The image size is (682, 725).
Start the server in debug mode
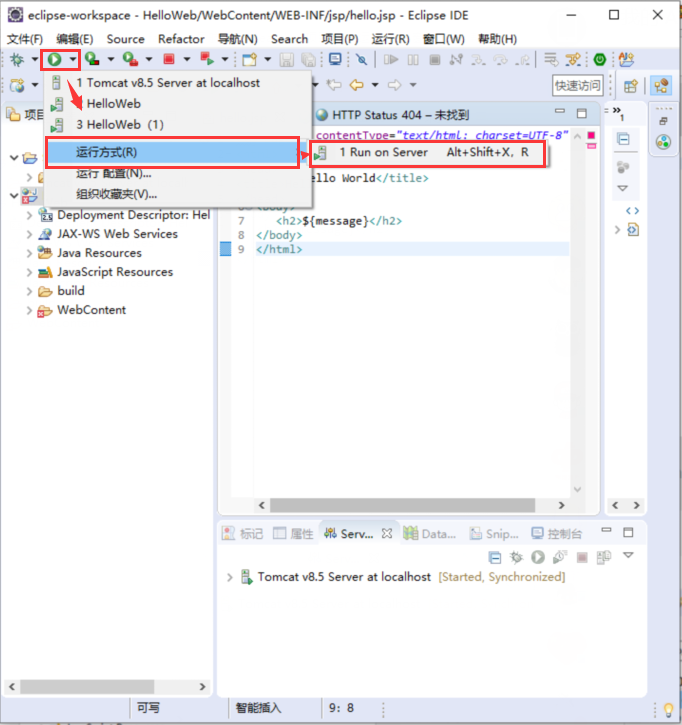[516, 557]
